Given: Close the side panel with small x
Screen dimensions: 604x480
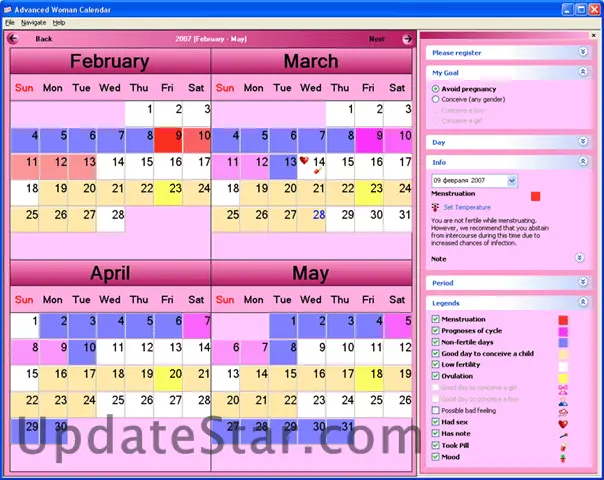Looking at the screenshot, I should [x=594, y=35].
